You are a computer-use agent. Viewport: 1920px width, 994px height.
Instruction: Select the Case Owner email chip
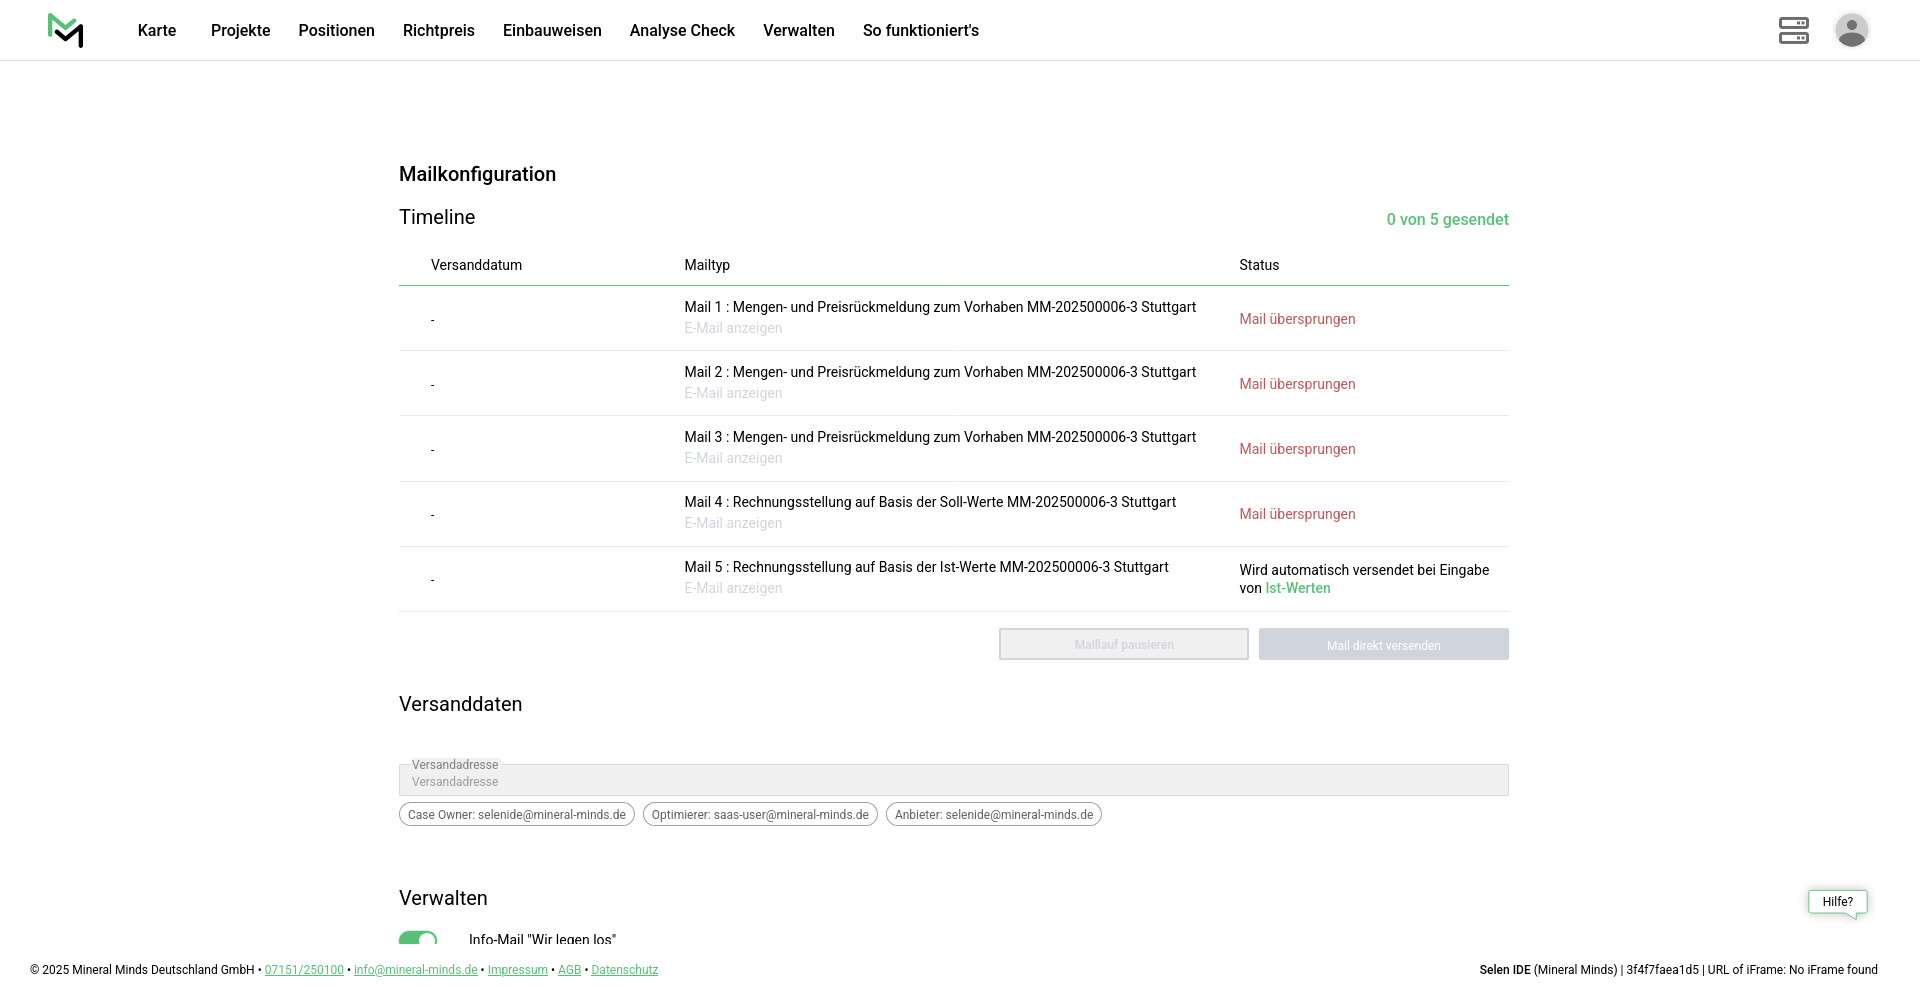click(x=516, y=815)
